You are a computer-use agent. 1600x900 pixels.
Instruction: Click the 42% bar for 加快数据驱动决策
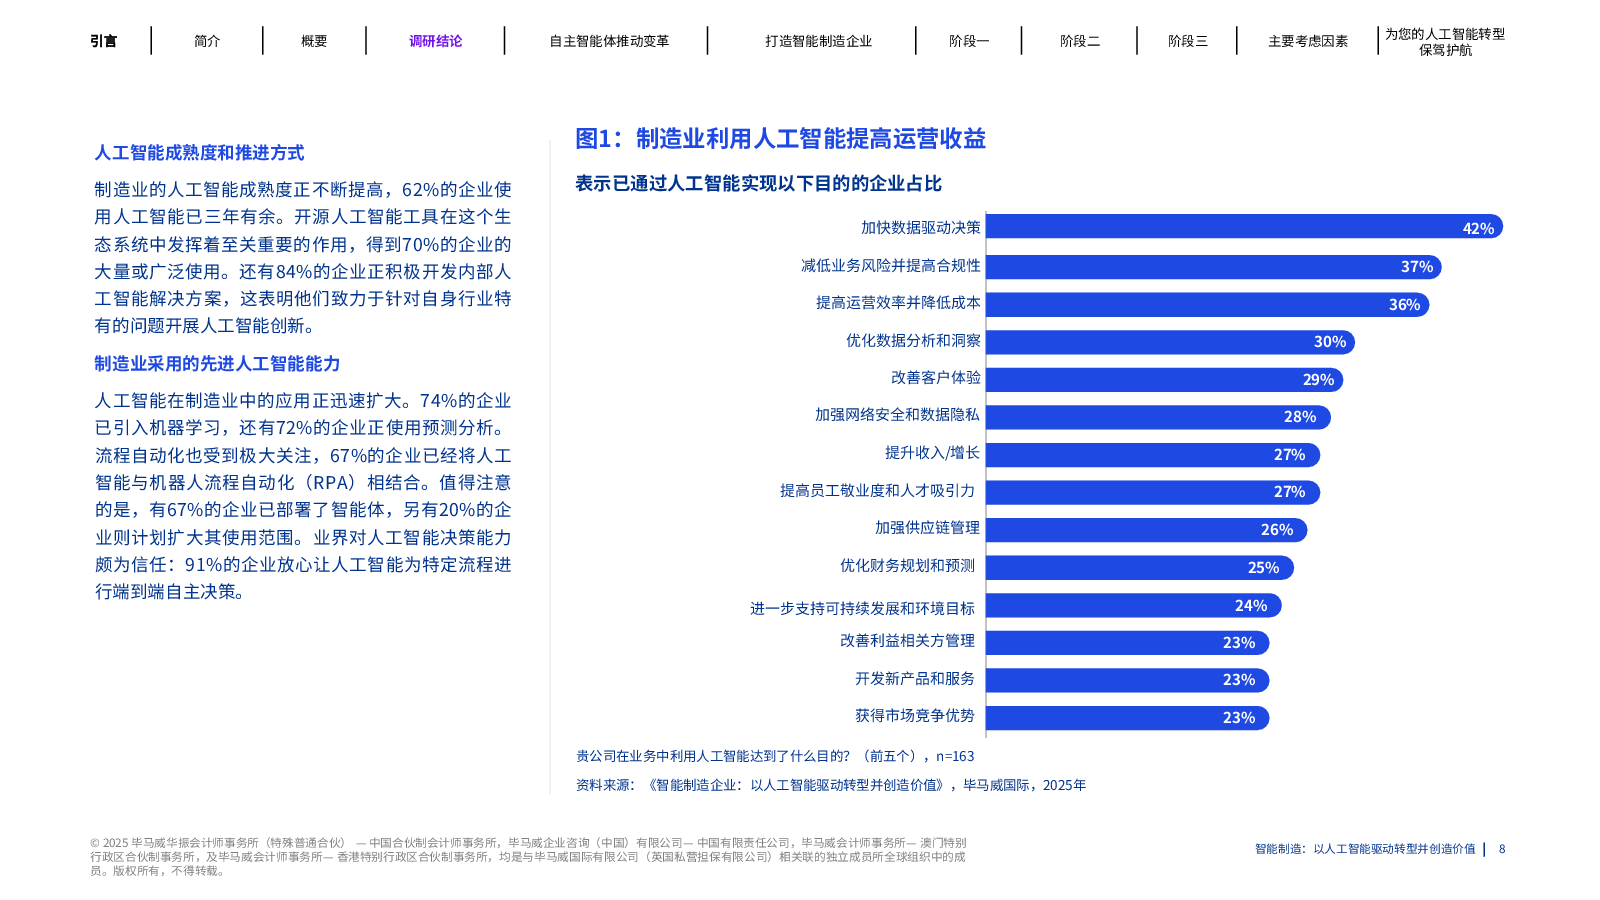pyautogui.click(x=1243, y=228)
